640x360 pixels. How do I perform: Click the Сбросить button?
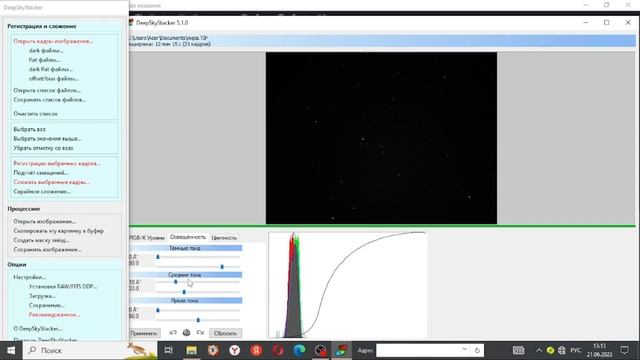(225, 333)
